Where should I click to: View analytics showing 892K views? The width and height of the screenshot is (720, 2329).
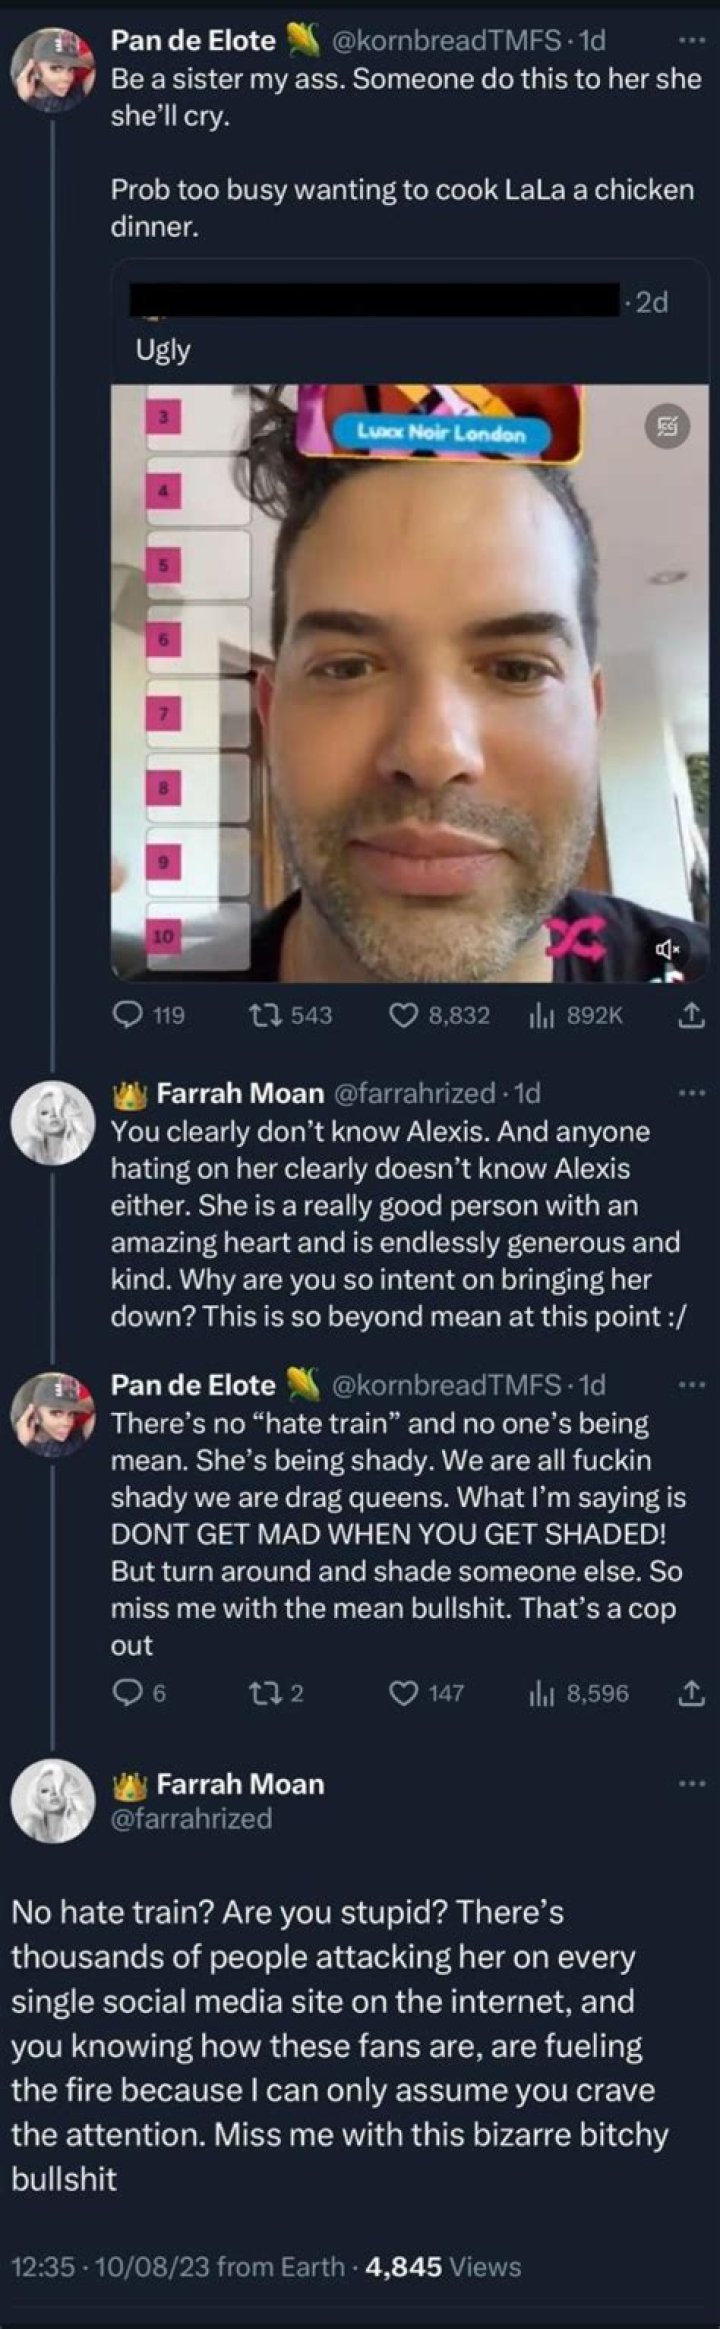coord(539,1016)
